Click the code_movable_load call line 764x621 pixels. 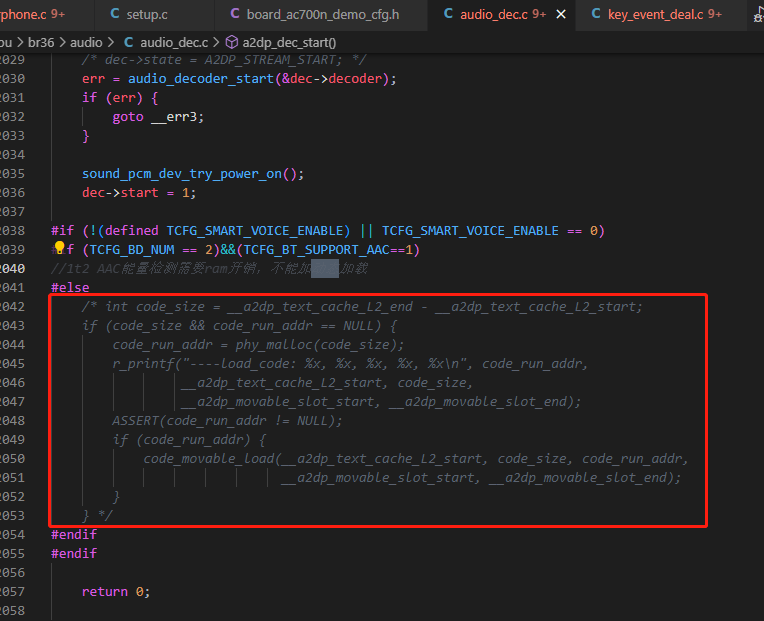(416, 459)
